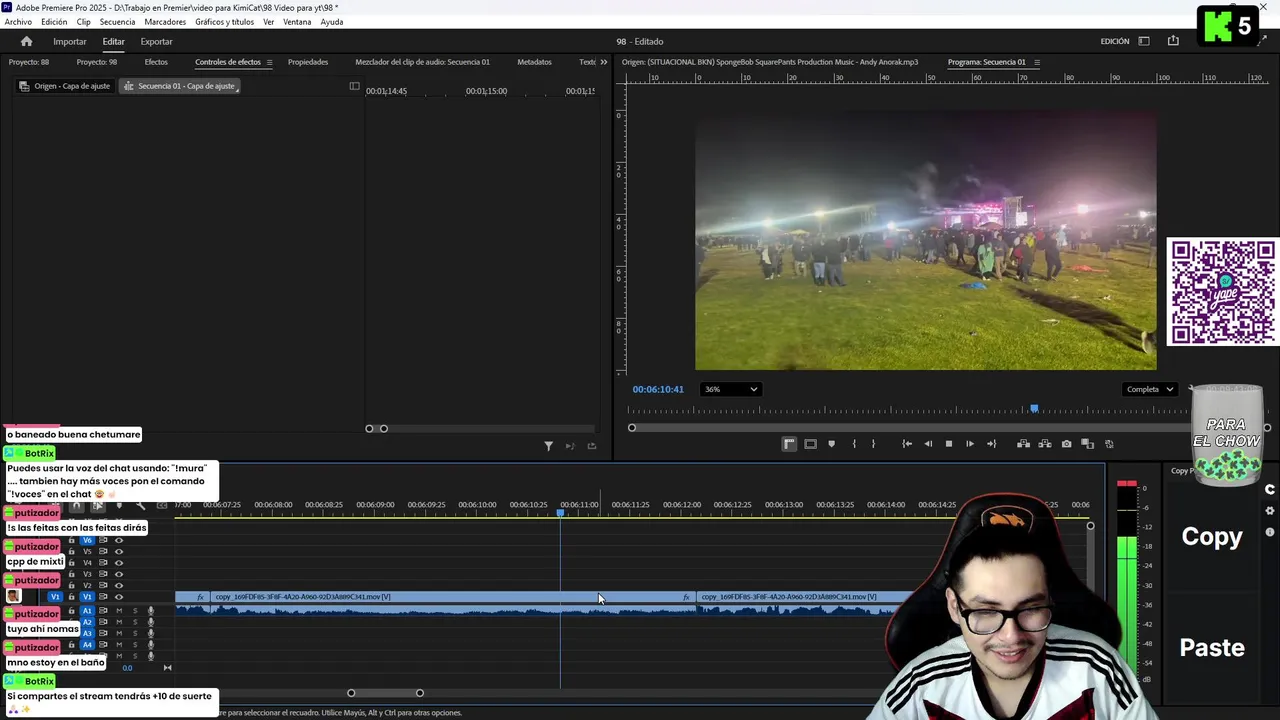Target track V1 with the V1 label
1280x720 pixels.
pyautogui.click(x=87, y=597)
